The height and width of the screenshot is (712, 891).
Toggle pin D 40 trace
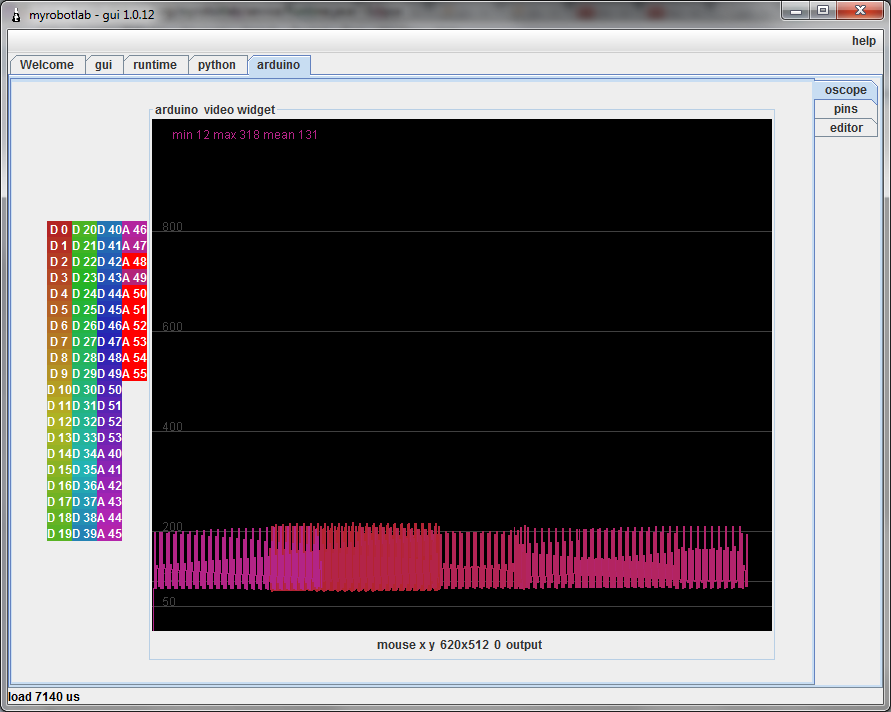coord(109,230)
